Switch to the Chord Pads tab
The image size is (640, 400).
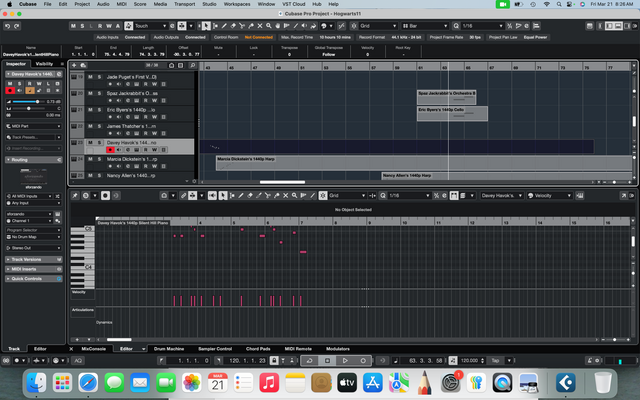pos(258,349)
